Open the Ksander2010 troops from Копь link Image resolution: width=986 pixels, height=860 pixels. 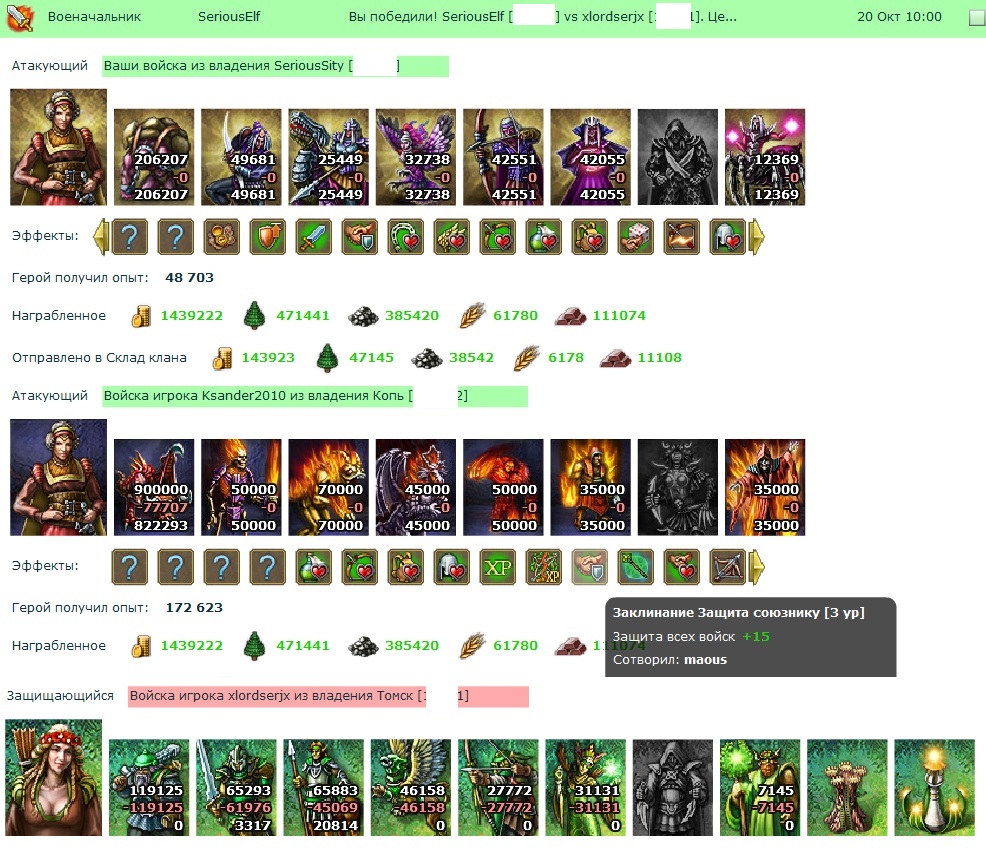coord(314,396)
